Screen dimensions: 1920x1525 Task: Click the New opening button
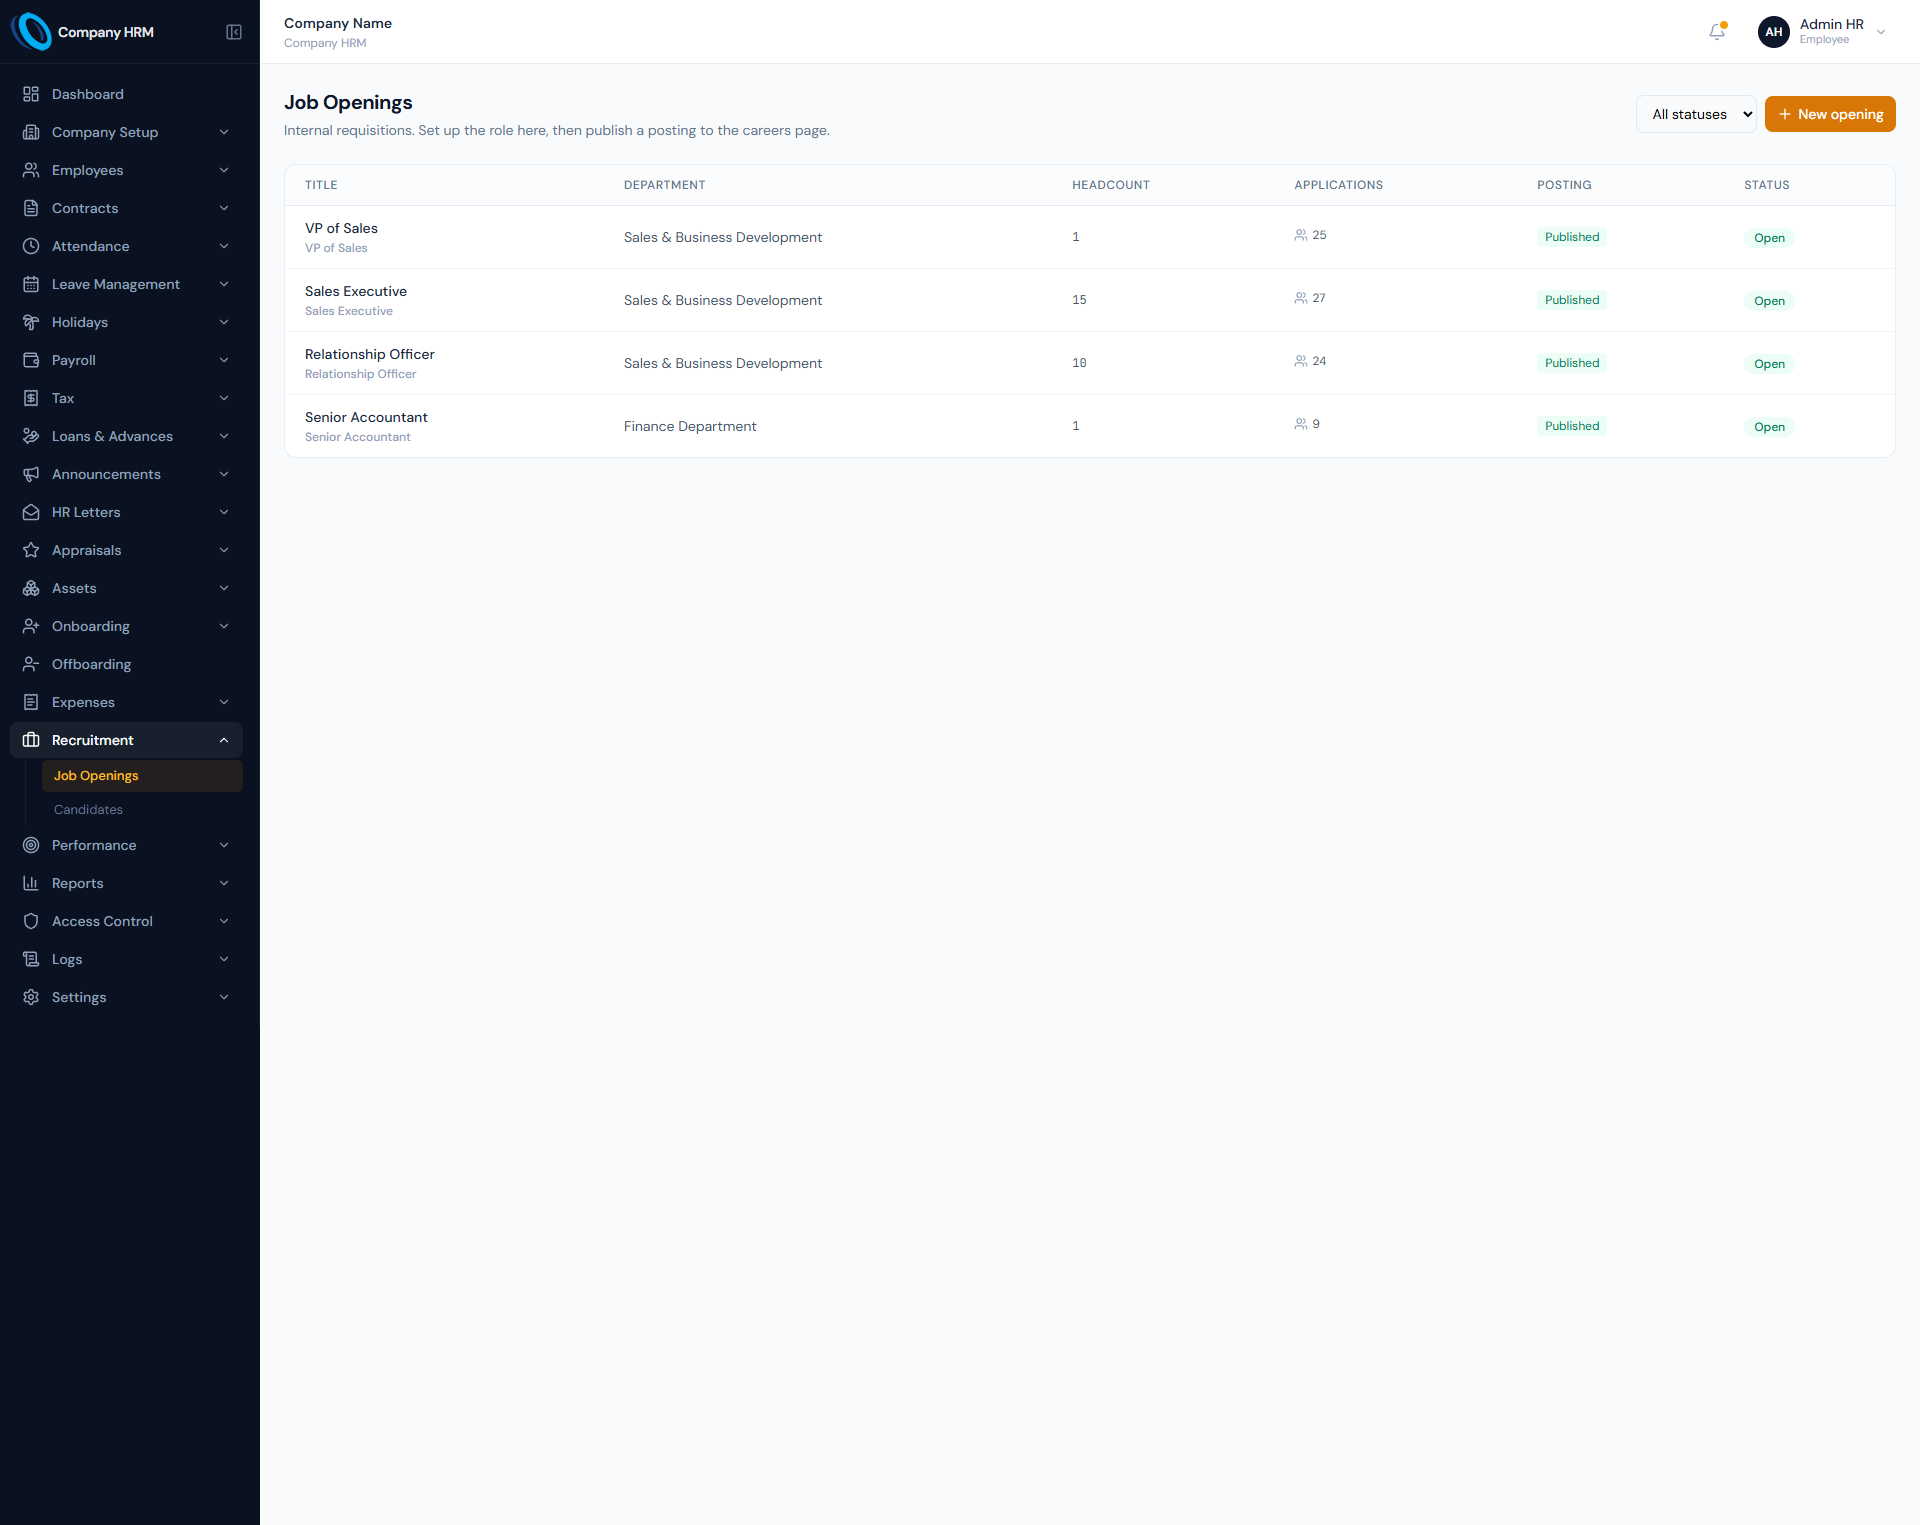[1830, 114]
